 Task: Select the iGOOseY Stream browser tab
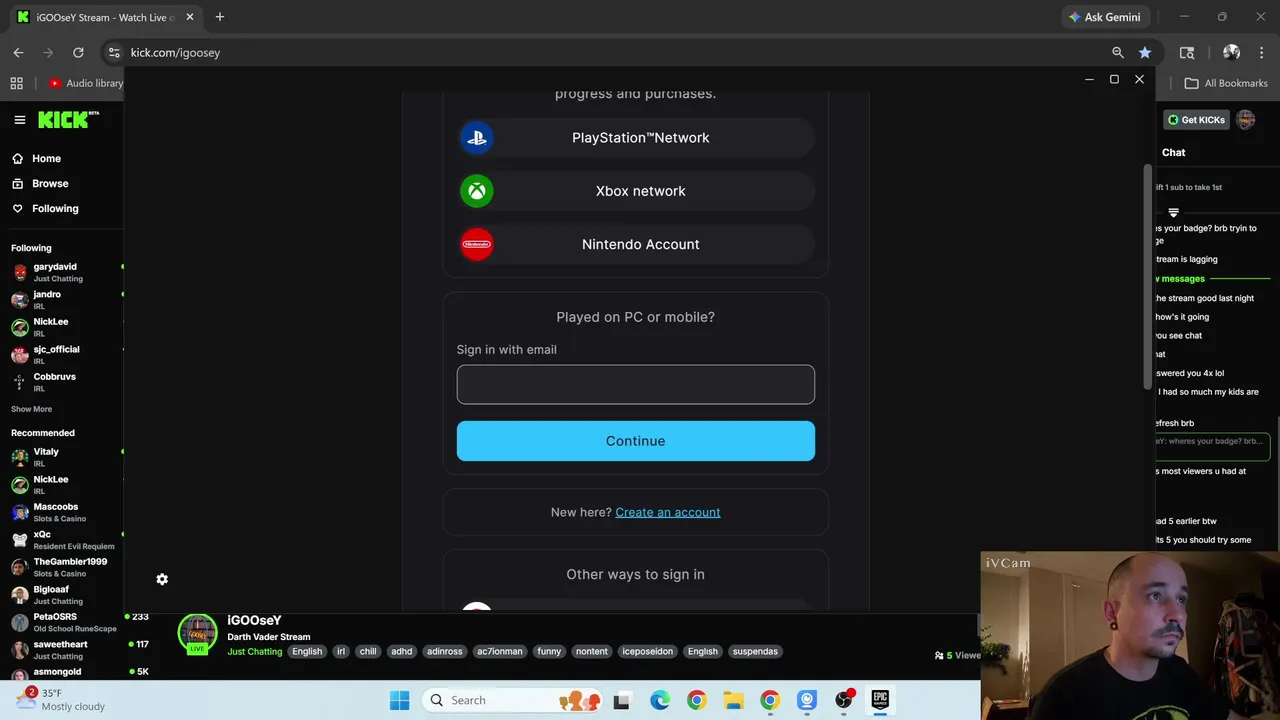(x=105, y=17)
